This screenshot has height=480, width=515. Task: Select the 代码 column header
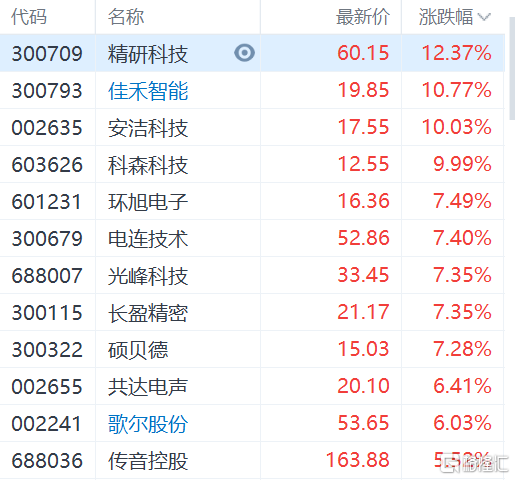click(29, 17)
